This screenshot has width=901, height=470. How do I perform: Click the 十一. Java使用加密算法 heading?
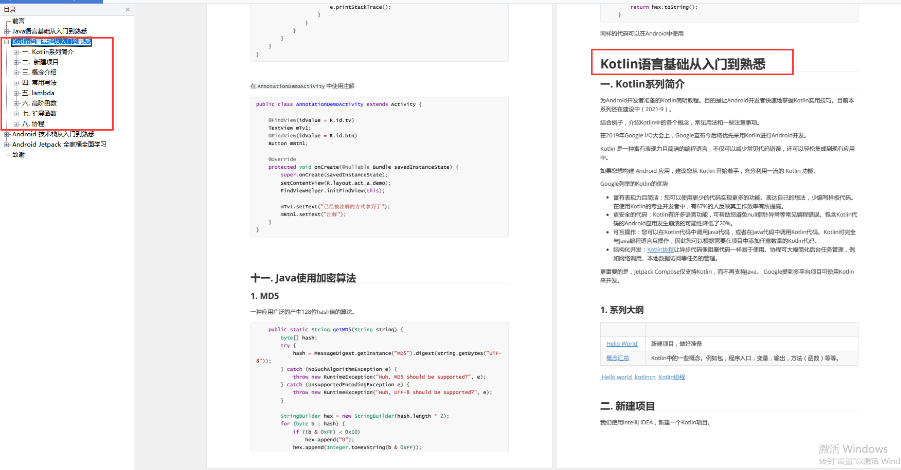[x=303, y=278]
